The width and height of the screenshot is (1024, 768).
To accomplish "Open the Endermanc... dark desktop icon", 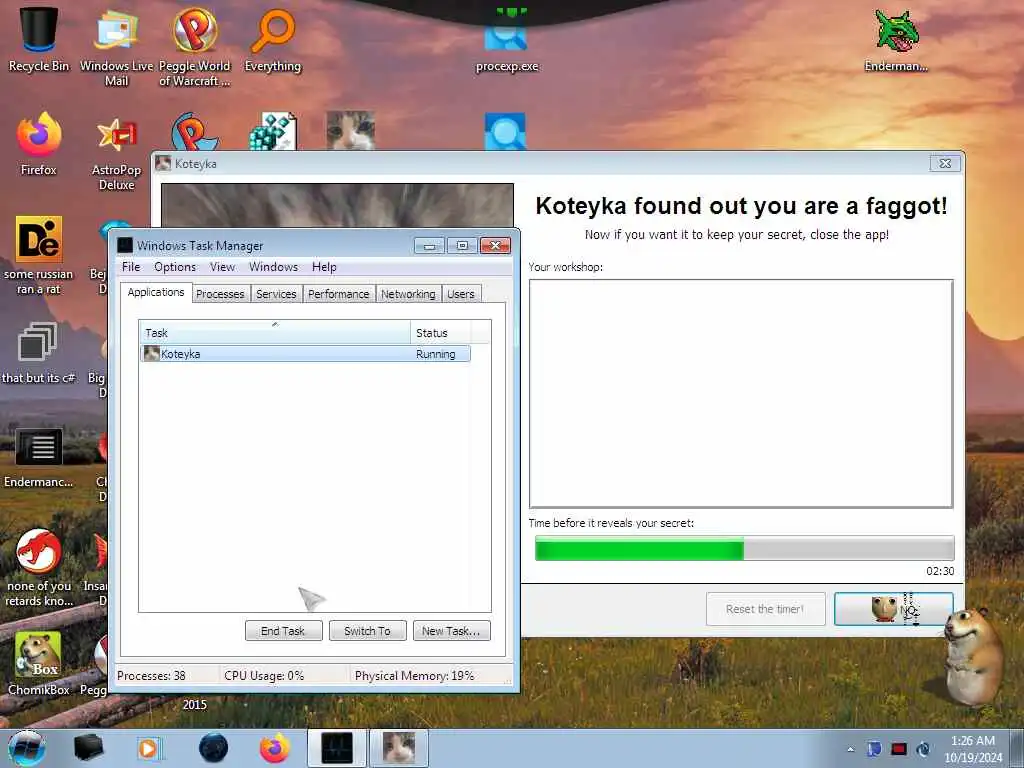I will 39,457.
